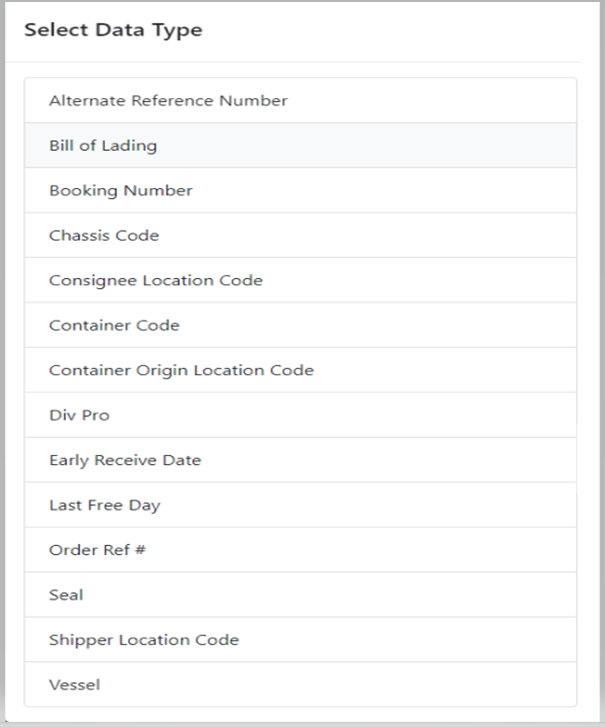Choose Early Receive Date option

coord(300,460)
